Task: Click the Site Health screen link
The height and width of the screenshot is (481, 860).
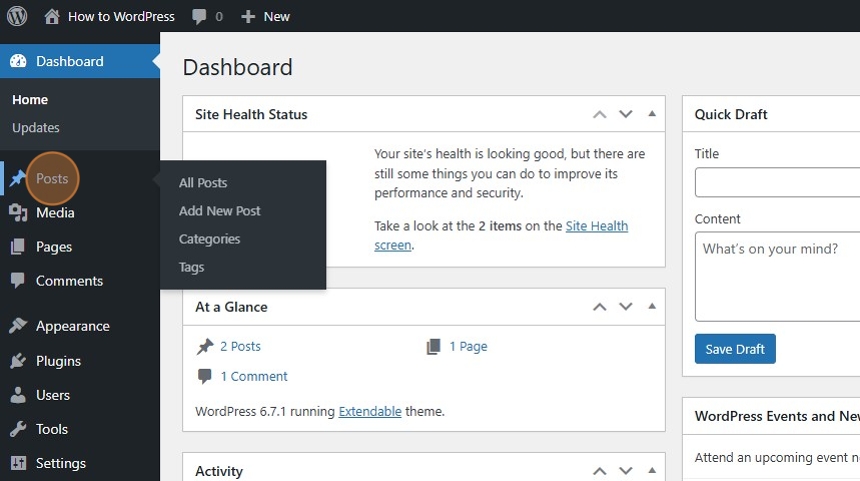Action: pos(597,226)
